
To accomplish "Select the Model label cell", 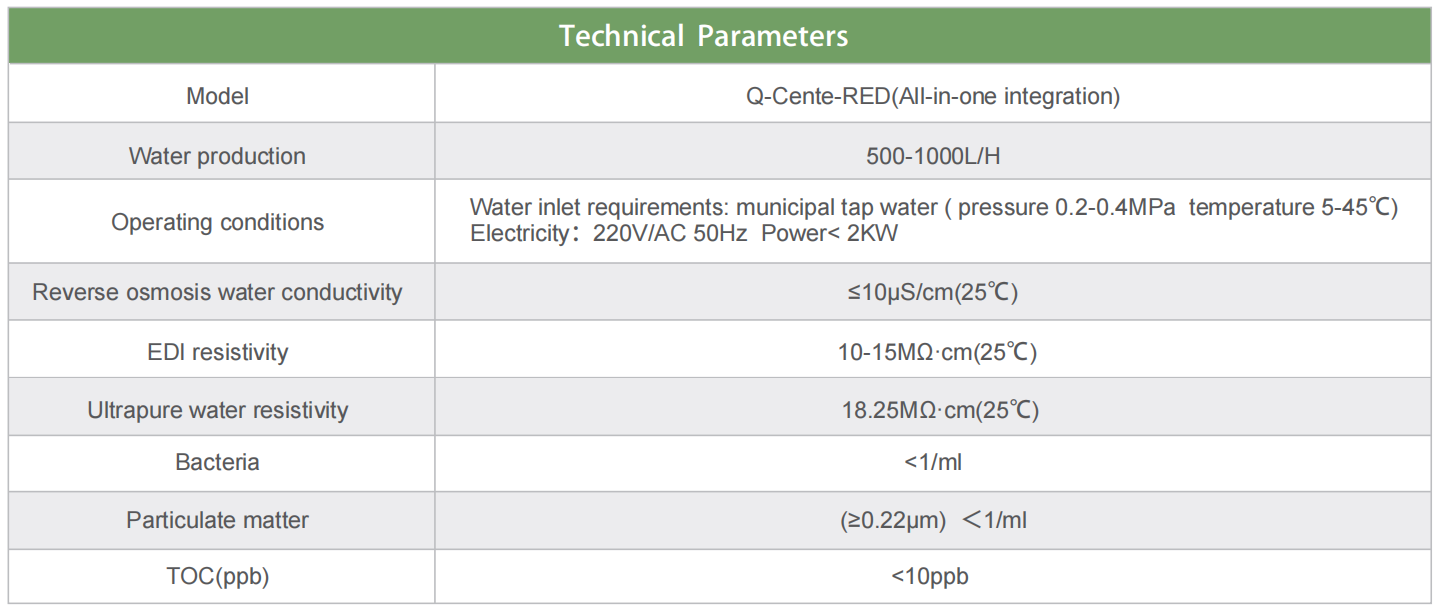I will [x=218, y=96].
